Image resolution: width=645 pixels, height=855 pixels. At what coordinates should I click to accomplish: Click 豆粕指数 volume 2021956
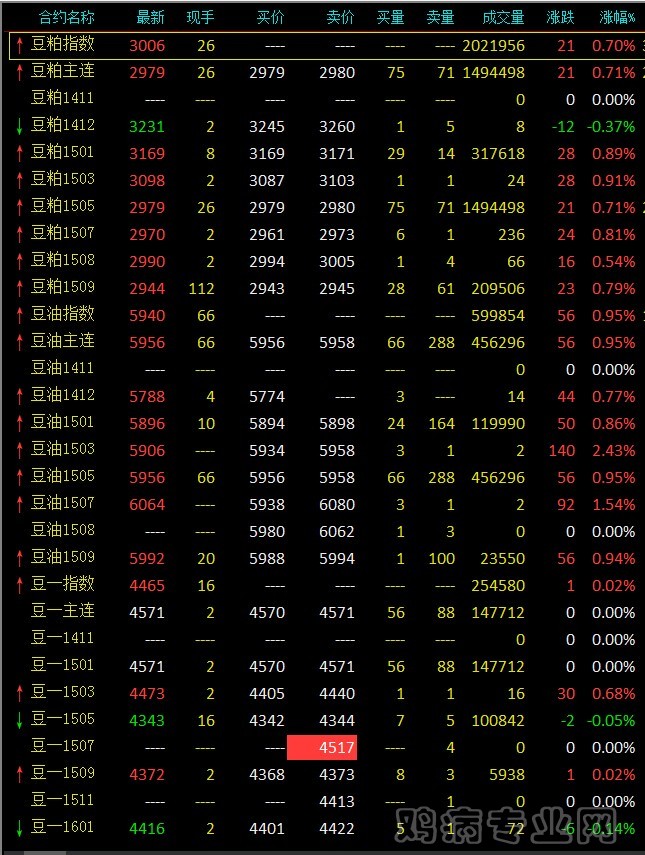point(493,46)
